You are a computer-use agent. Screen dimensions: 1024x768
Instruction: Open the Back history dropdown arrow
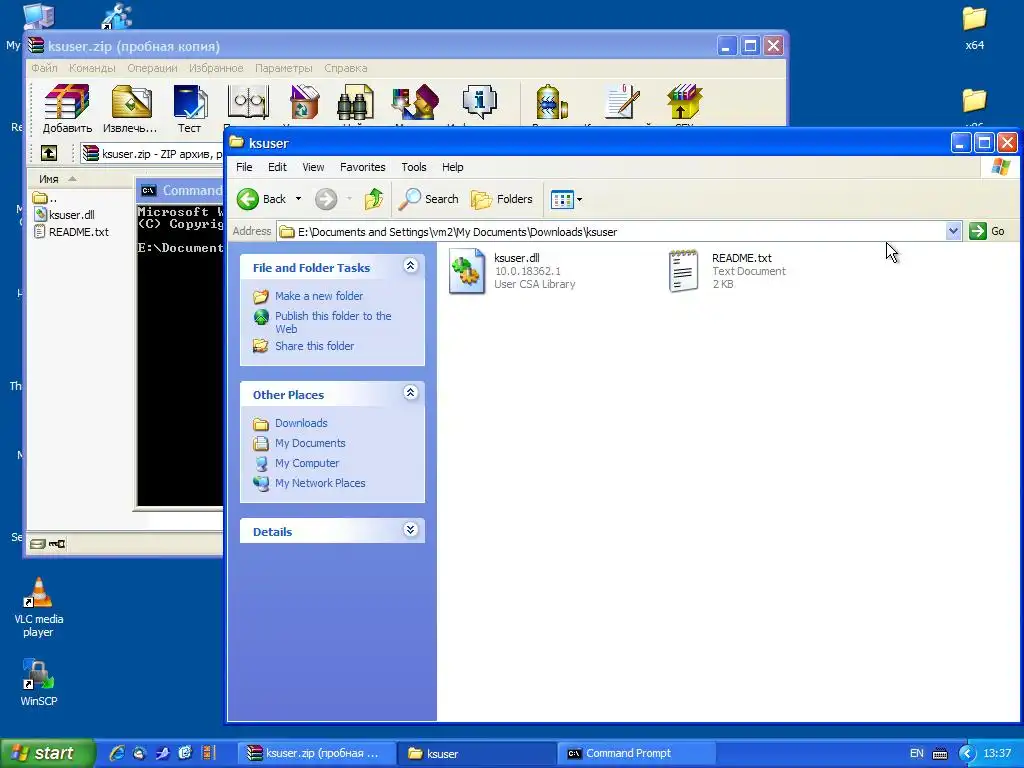(x=298, y=199)
